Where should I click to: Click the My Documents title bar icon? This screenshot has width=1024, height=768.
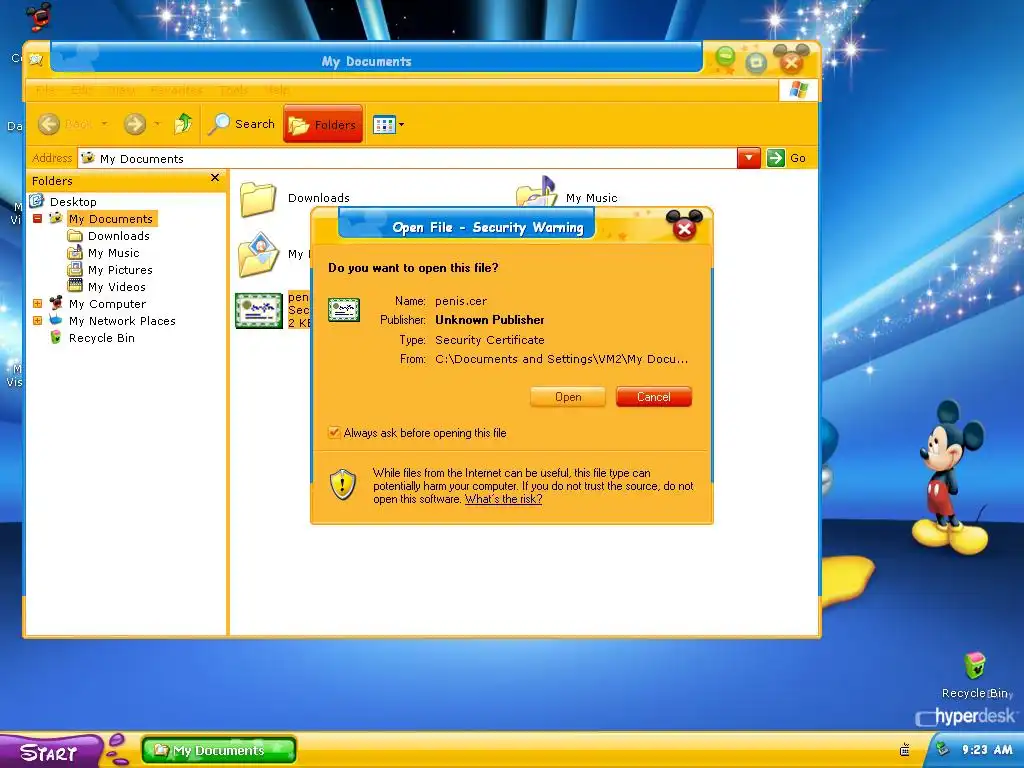click(35, 60)
